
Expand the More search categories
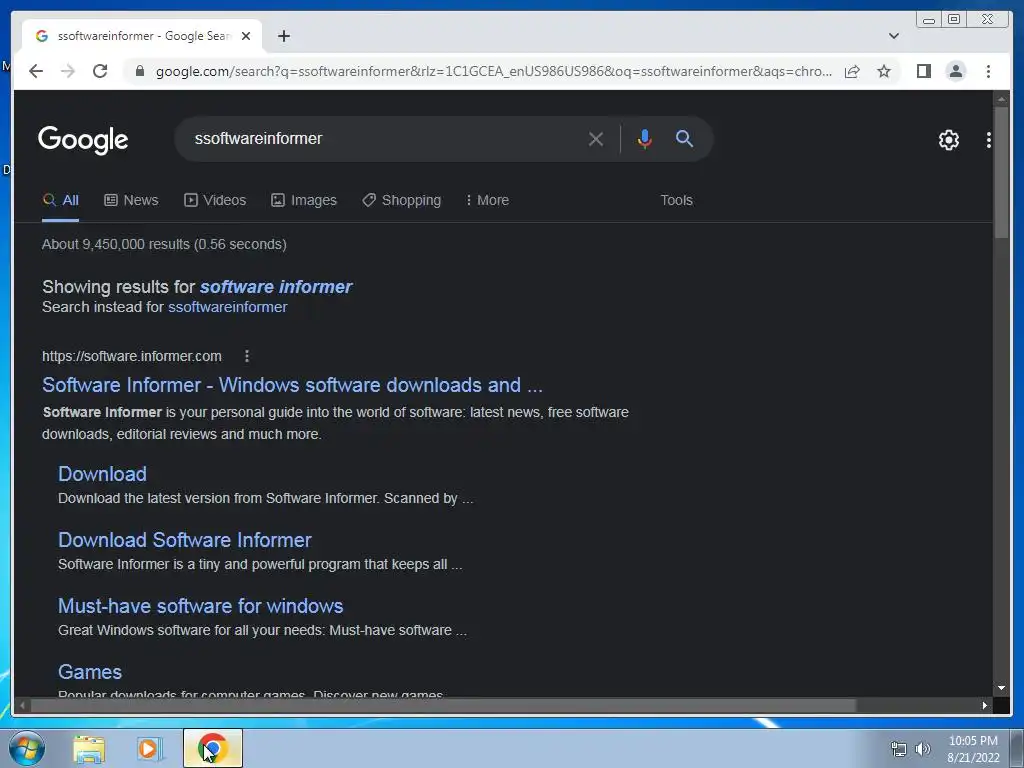[x=487, y=200]
